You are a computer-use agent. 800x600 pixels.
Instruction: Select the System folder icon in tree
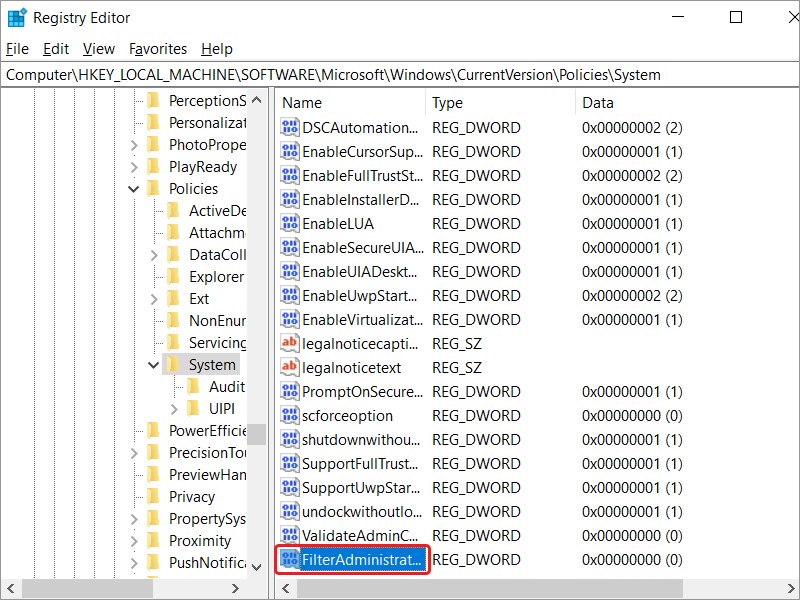tap(173, 365)
